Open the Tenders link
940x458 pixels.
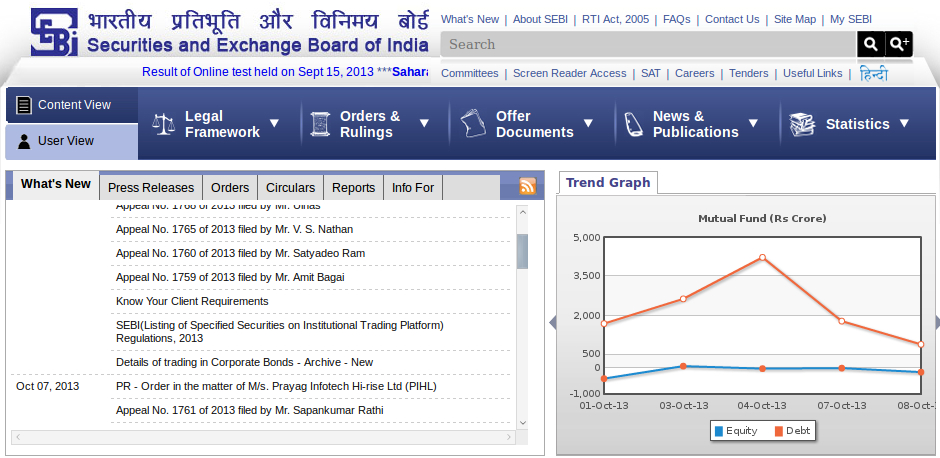coord(749,73)
